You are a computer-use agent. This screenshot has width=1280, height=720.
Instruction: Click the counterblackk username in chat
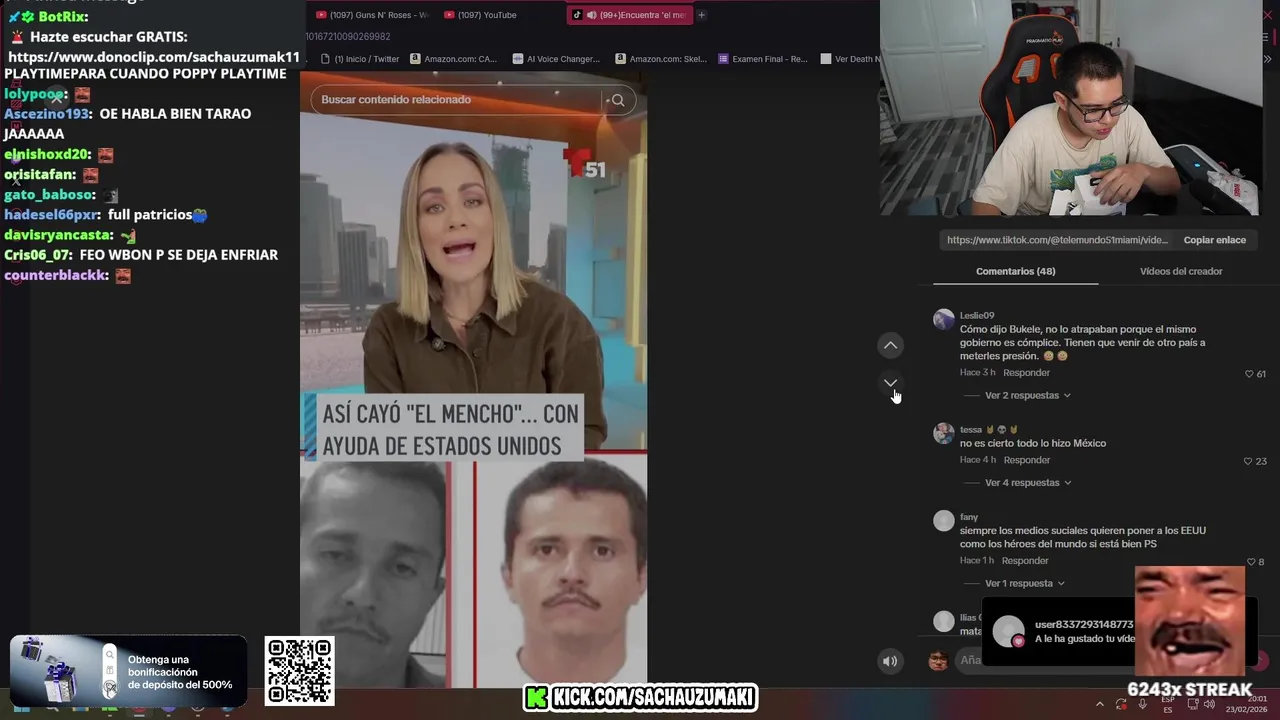56,275
